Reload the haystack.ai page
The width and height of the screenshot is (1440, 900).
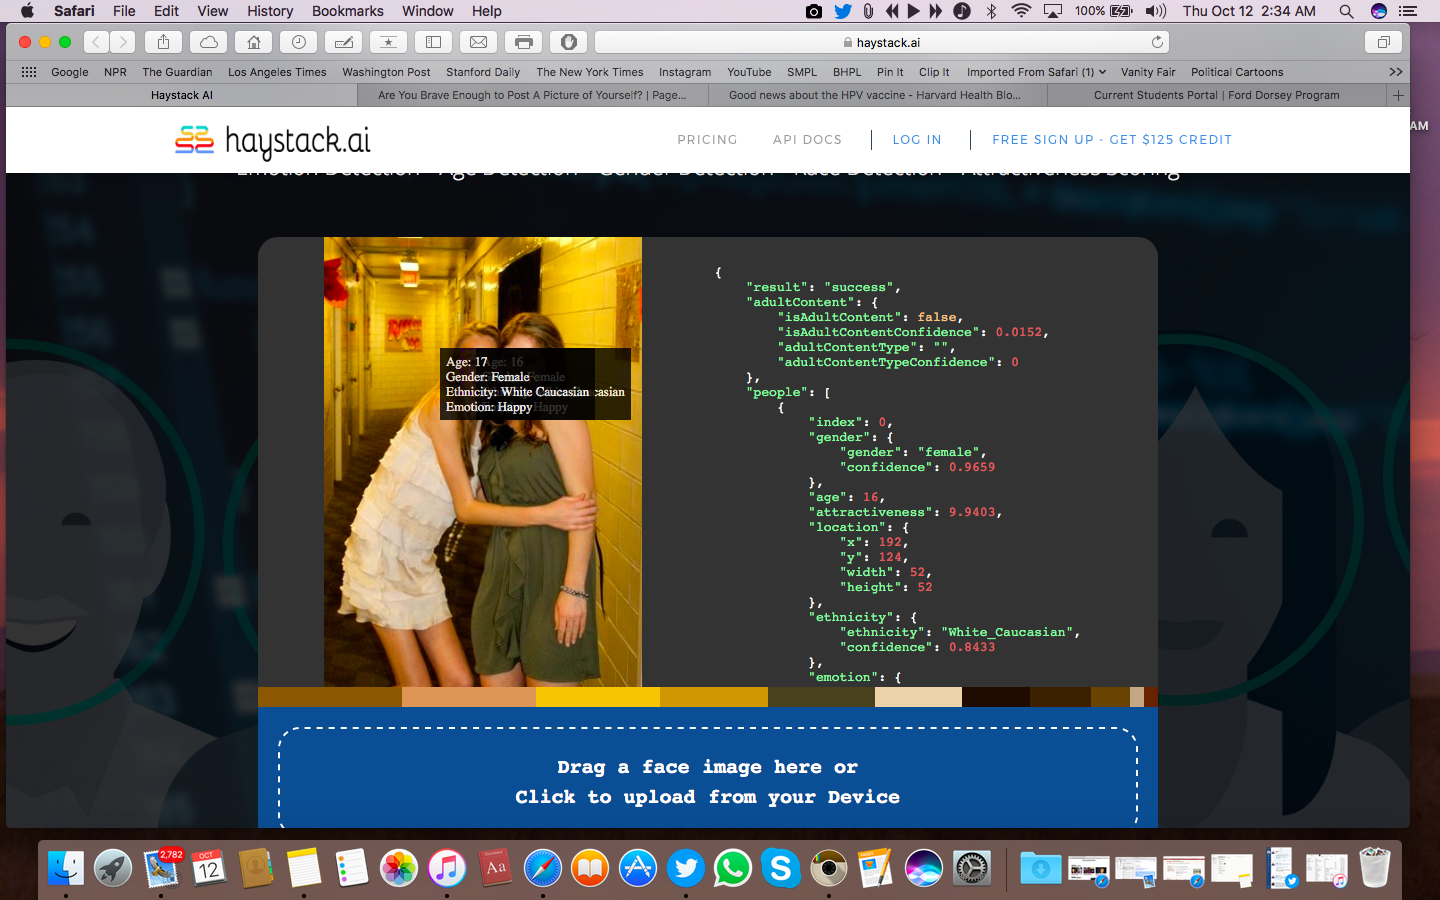point(1157,42)
